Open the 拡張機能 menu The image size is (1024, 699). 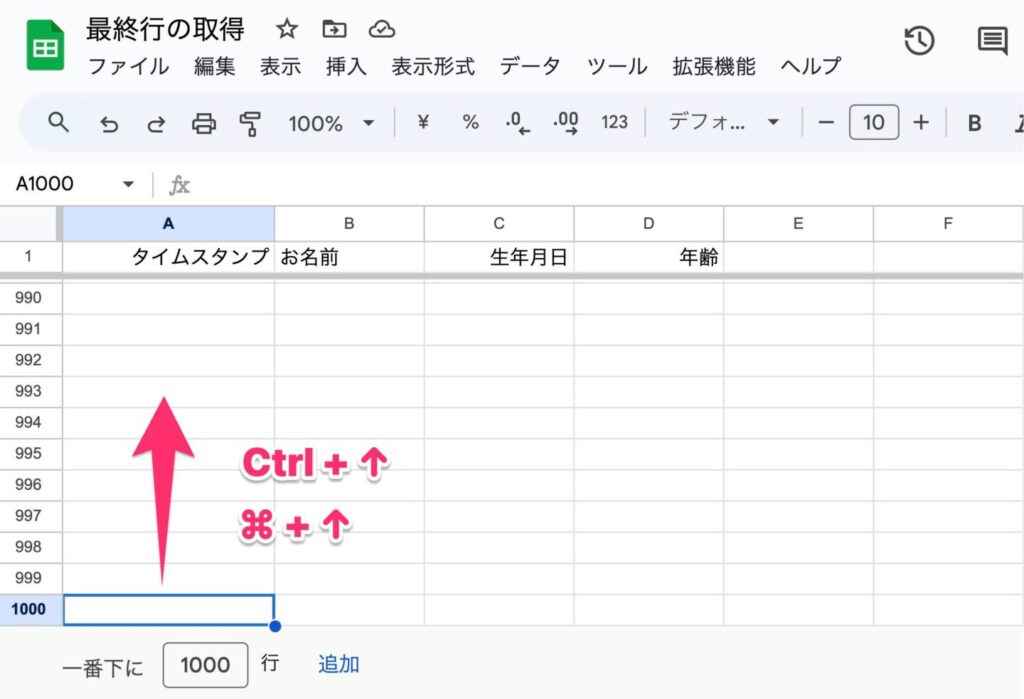(714, 66)
